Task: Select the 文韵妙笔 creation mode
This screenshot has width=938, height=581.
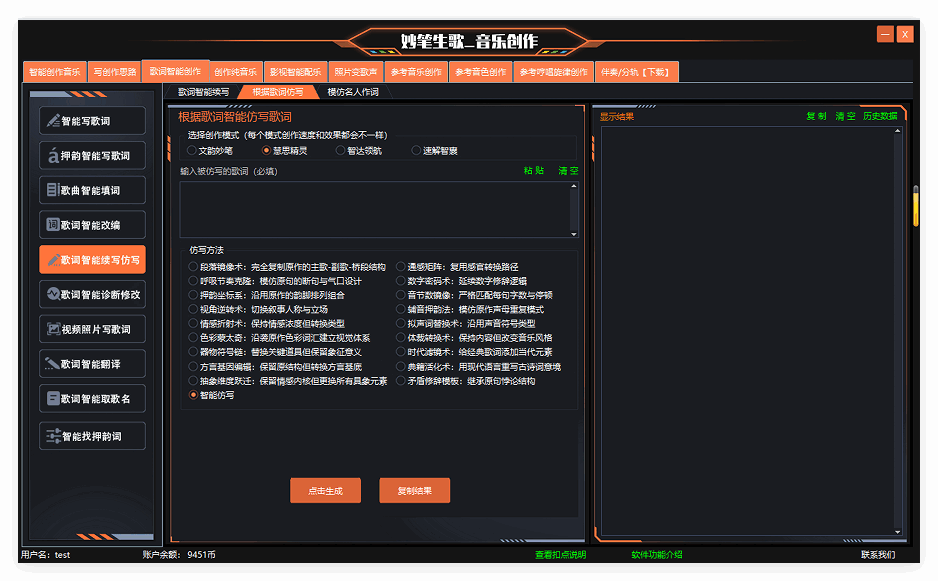Action: (192, 151)
